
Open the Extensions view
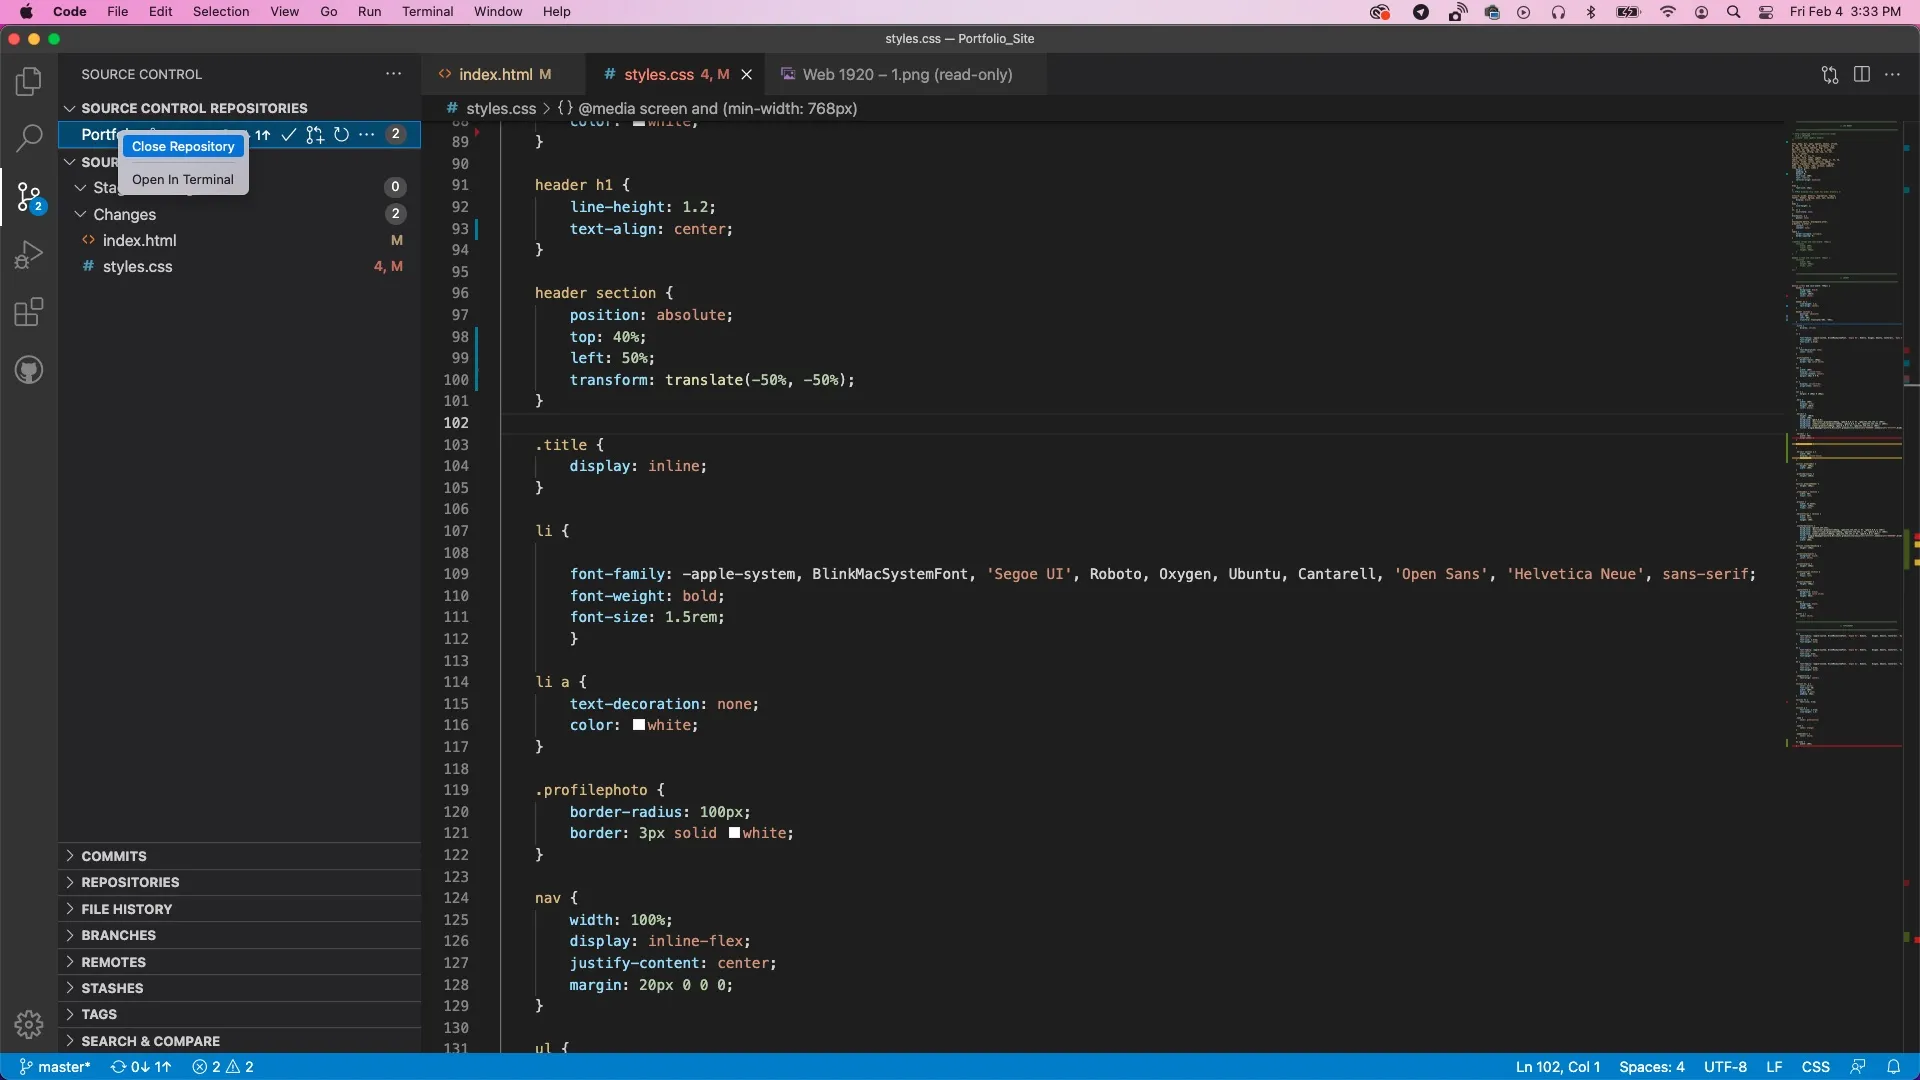(29, 313)
